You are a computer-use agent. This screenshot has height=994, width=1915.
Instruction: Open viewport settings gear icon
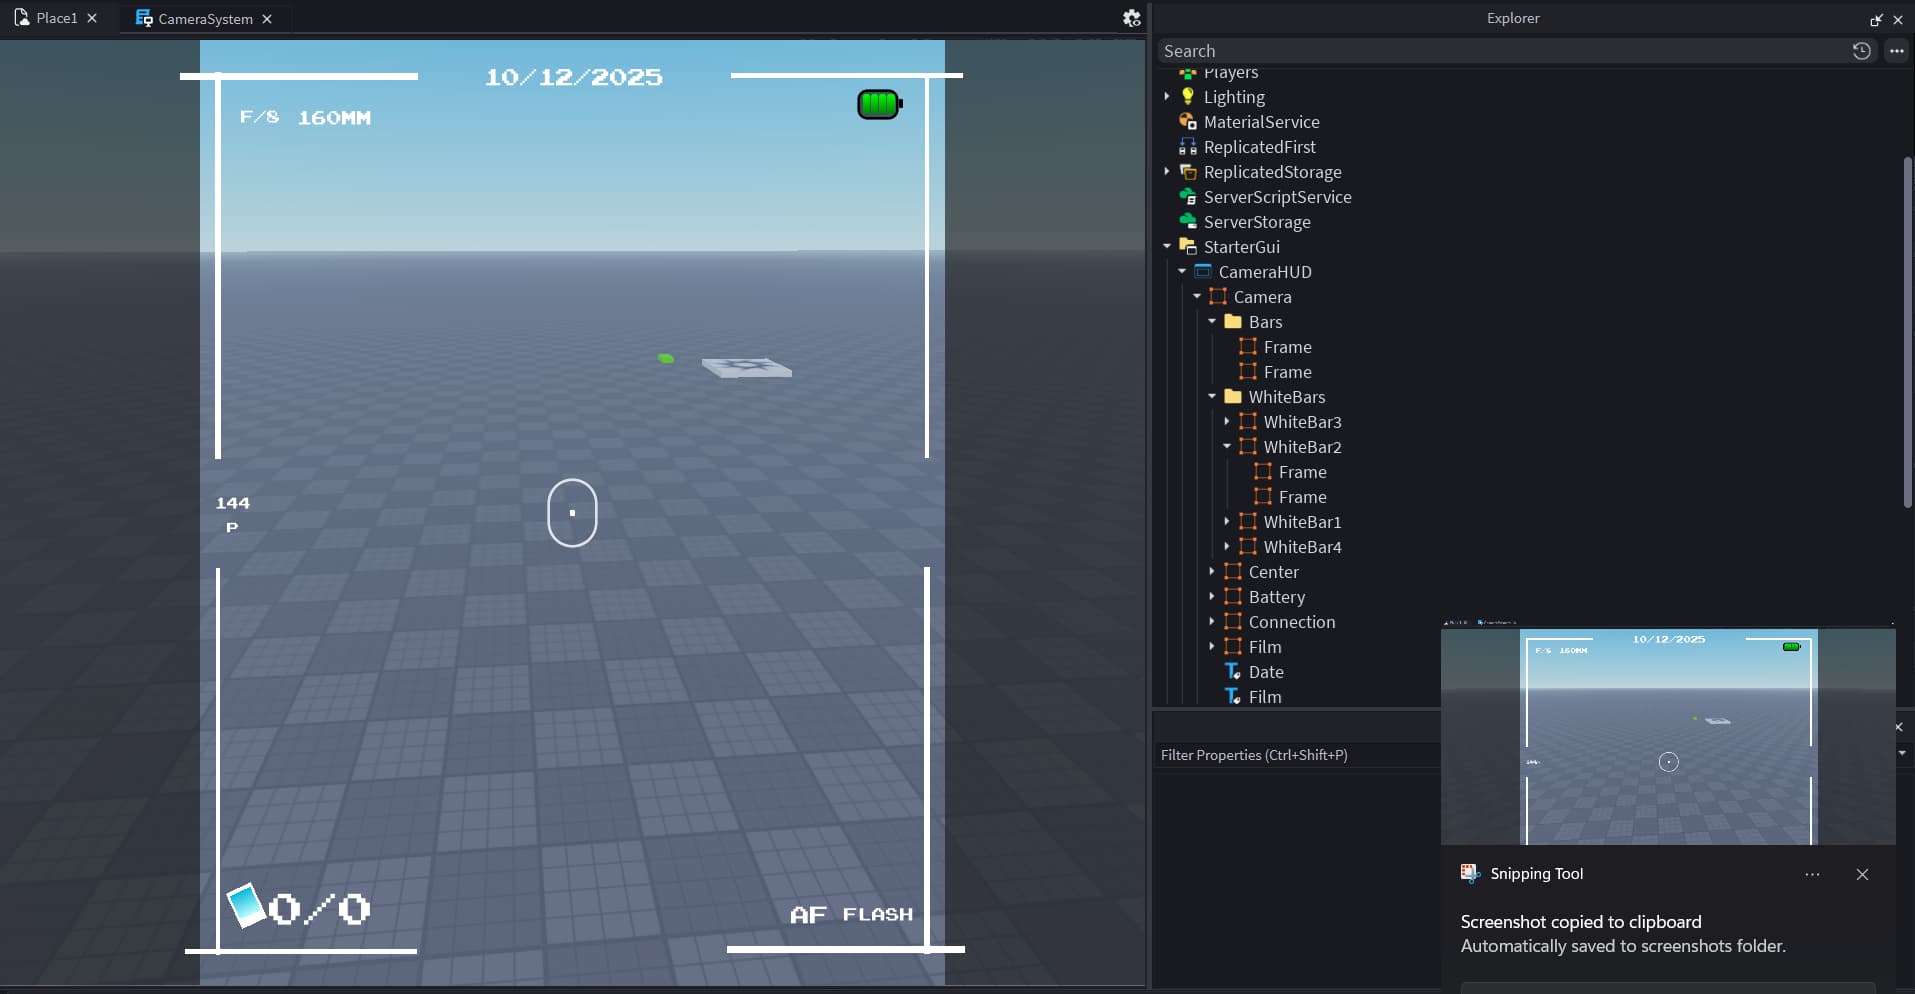1132,18
